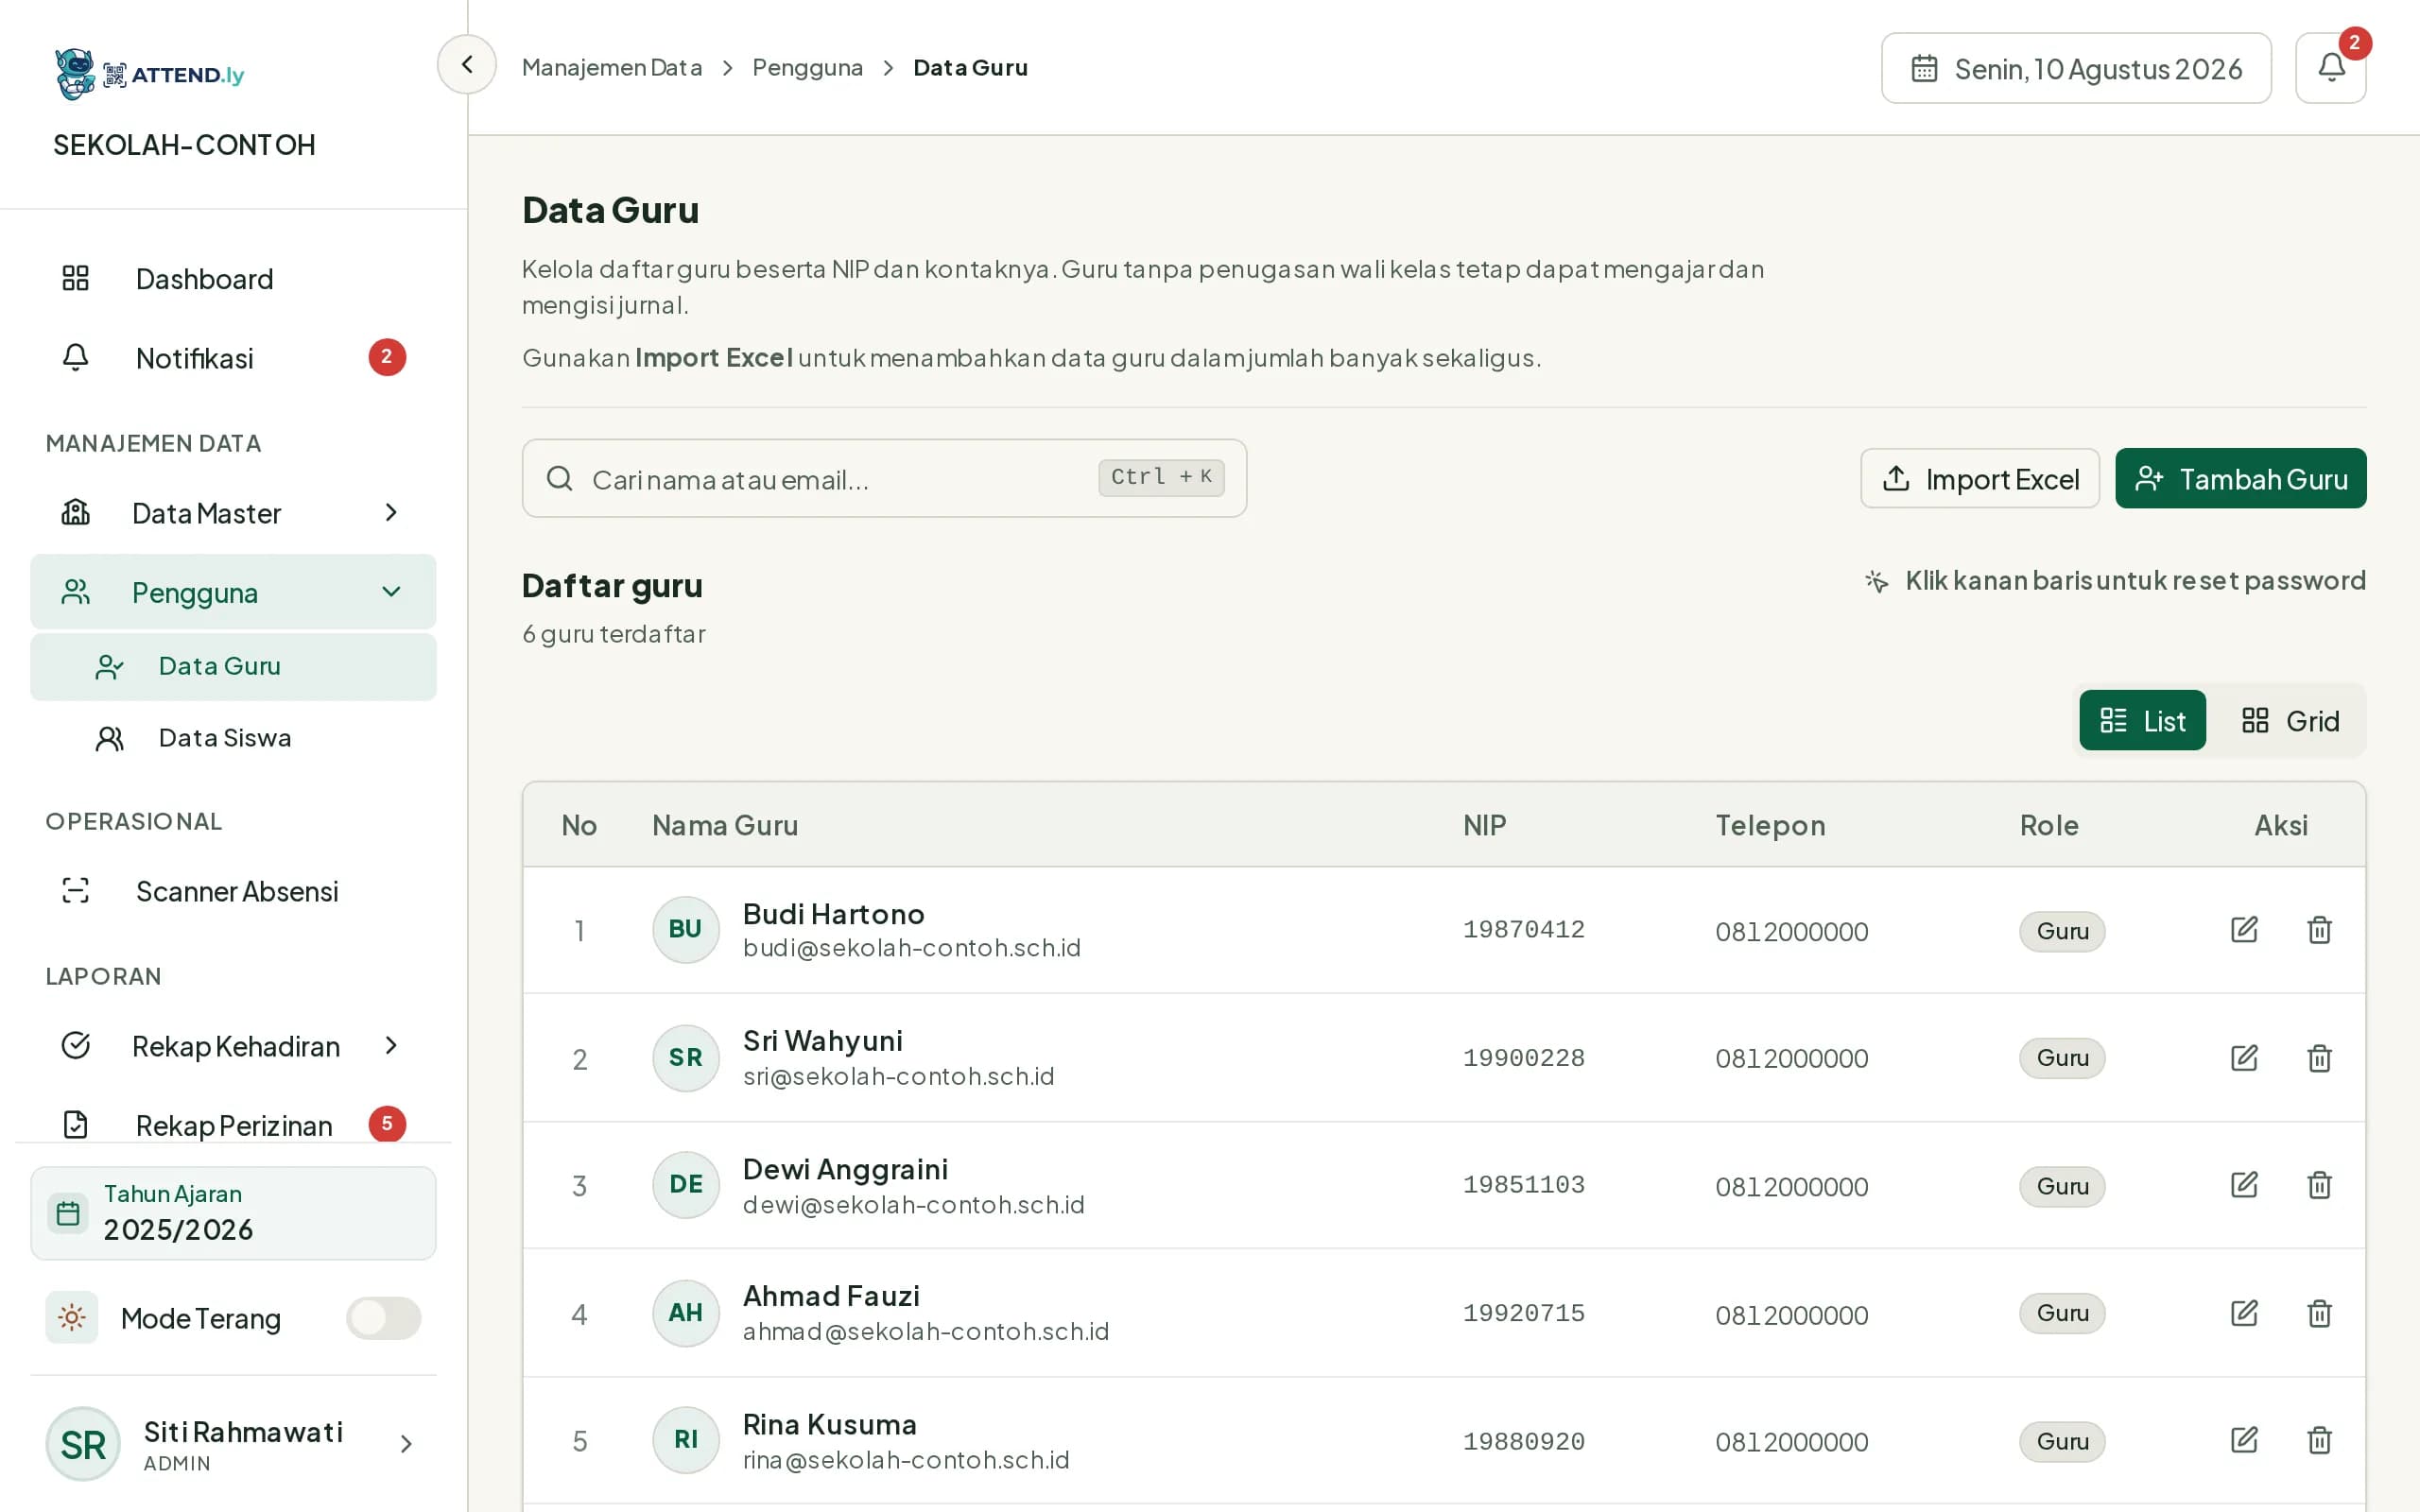Viewport: 2420px width, 1512px height.
Task: Delete Sri Wahyuni's record
Action: pyautogui.click(x=2319, y=1058)
